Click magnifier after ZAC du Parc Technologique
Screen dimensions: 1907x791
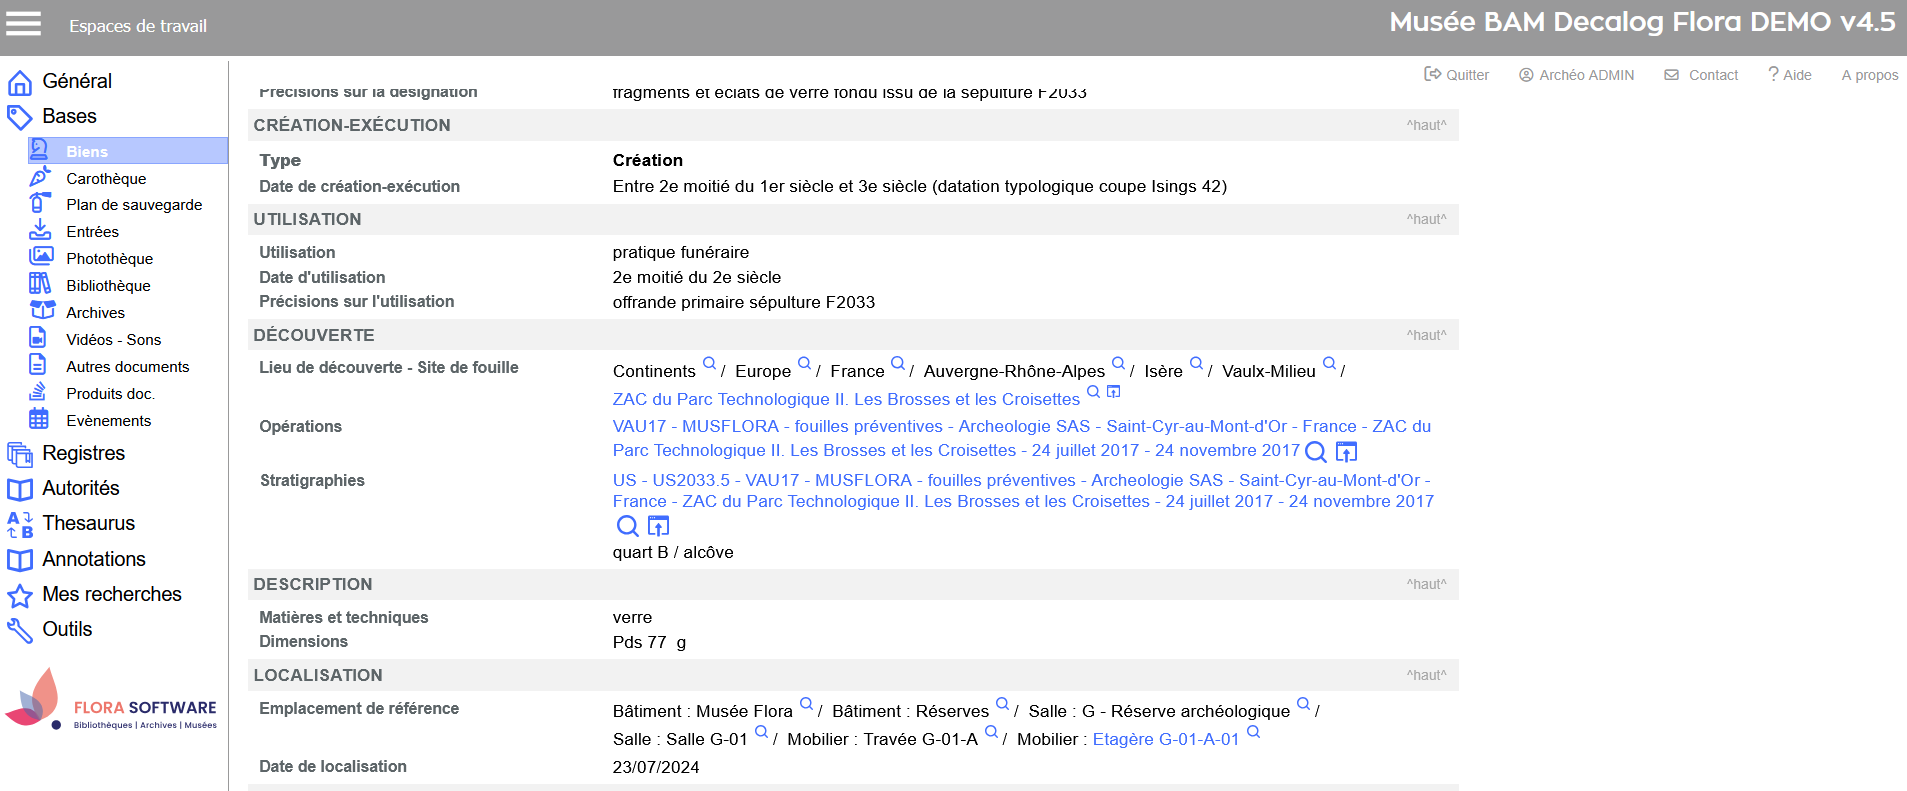tap(1093, 392)
